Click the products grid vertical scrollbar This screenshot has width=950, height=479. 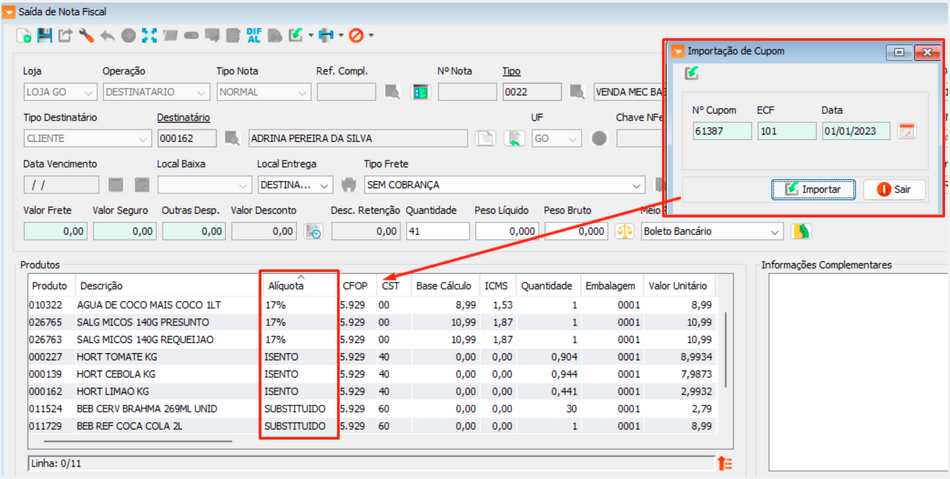coord(725,350)
